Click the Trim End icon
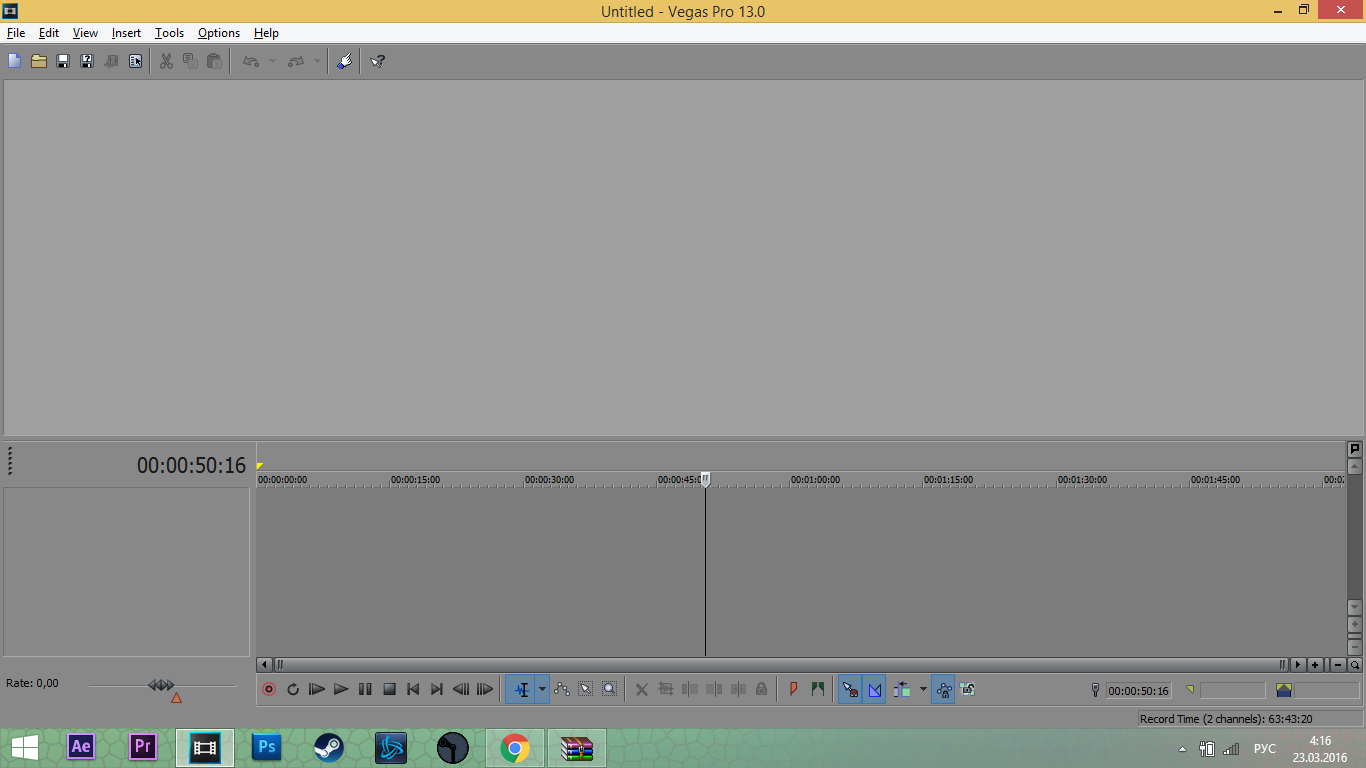The height and width of the screenshot is (768, 1366). pos(714,689)
